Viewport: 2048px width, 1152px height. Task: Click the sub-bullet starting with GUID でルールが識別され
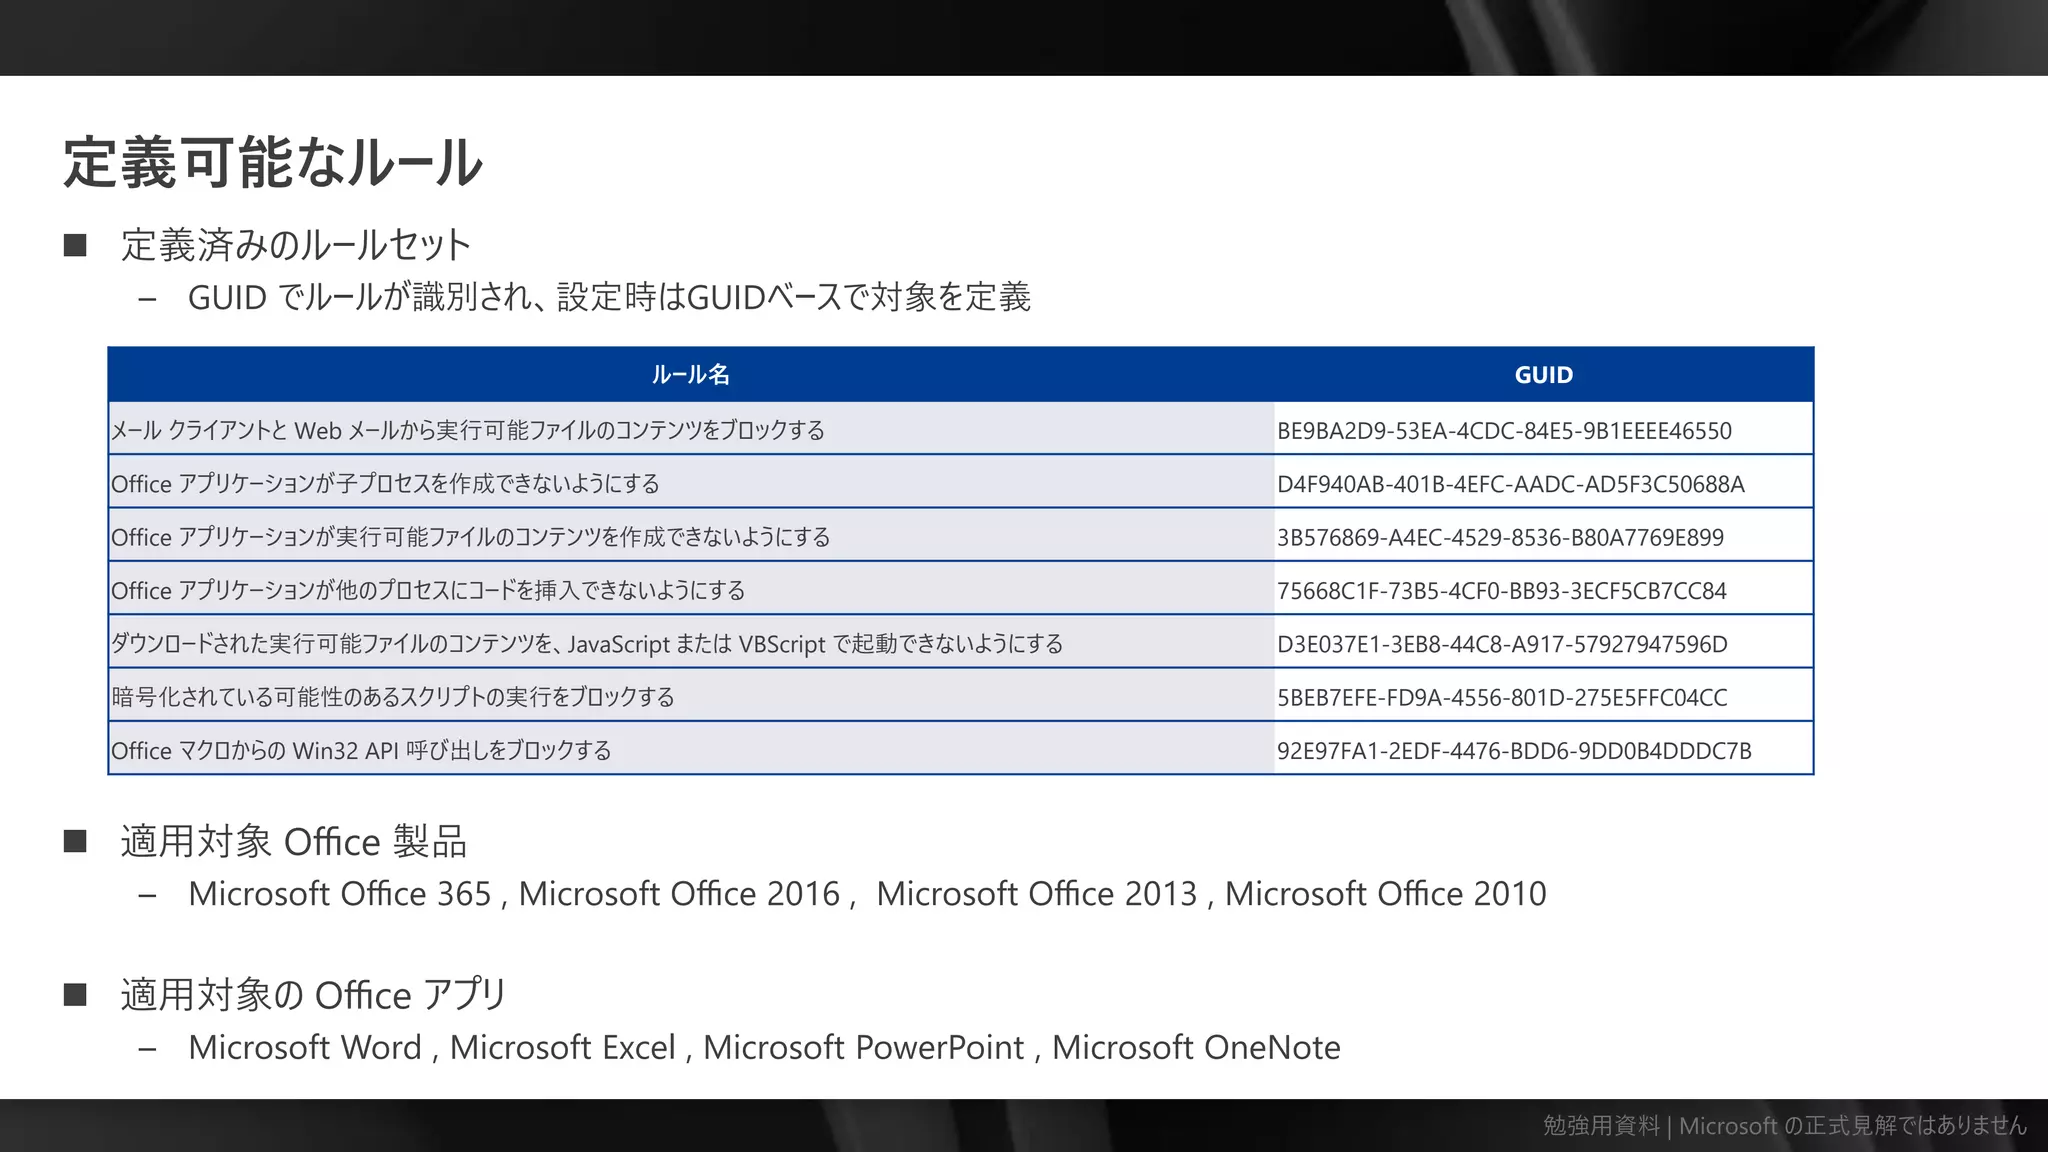[609, 297]
